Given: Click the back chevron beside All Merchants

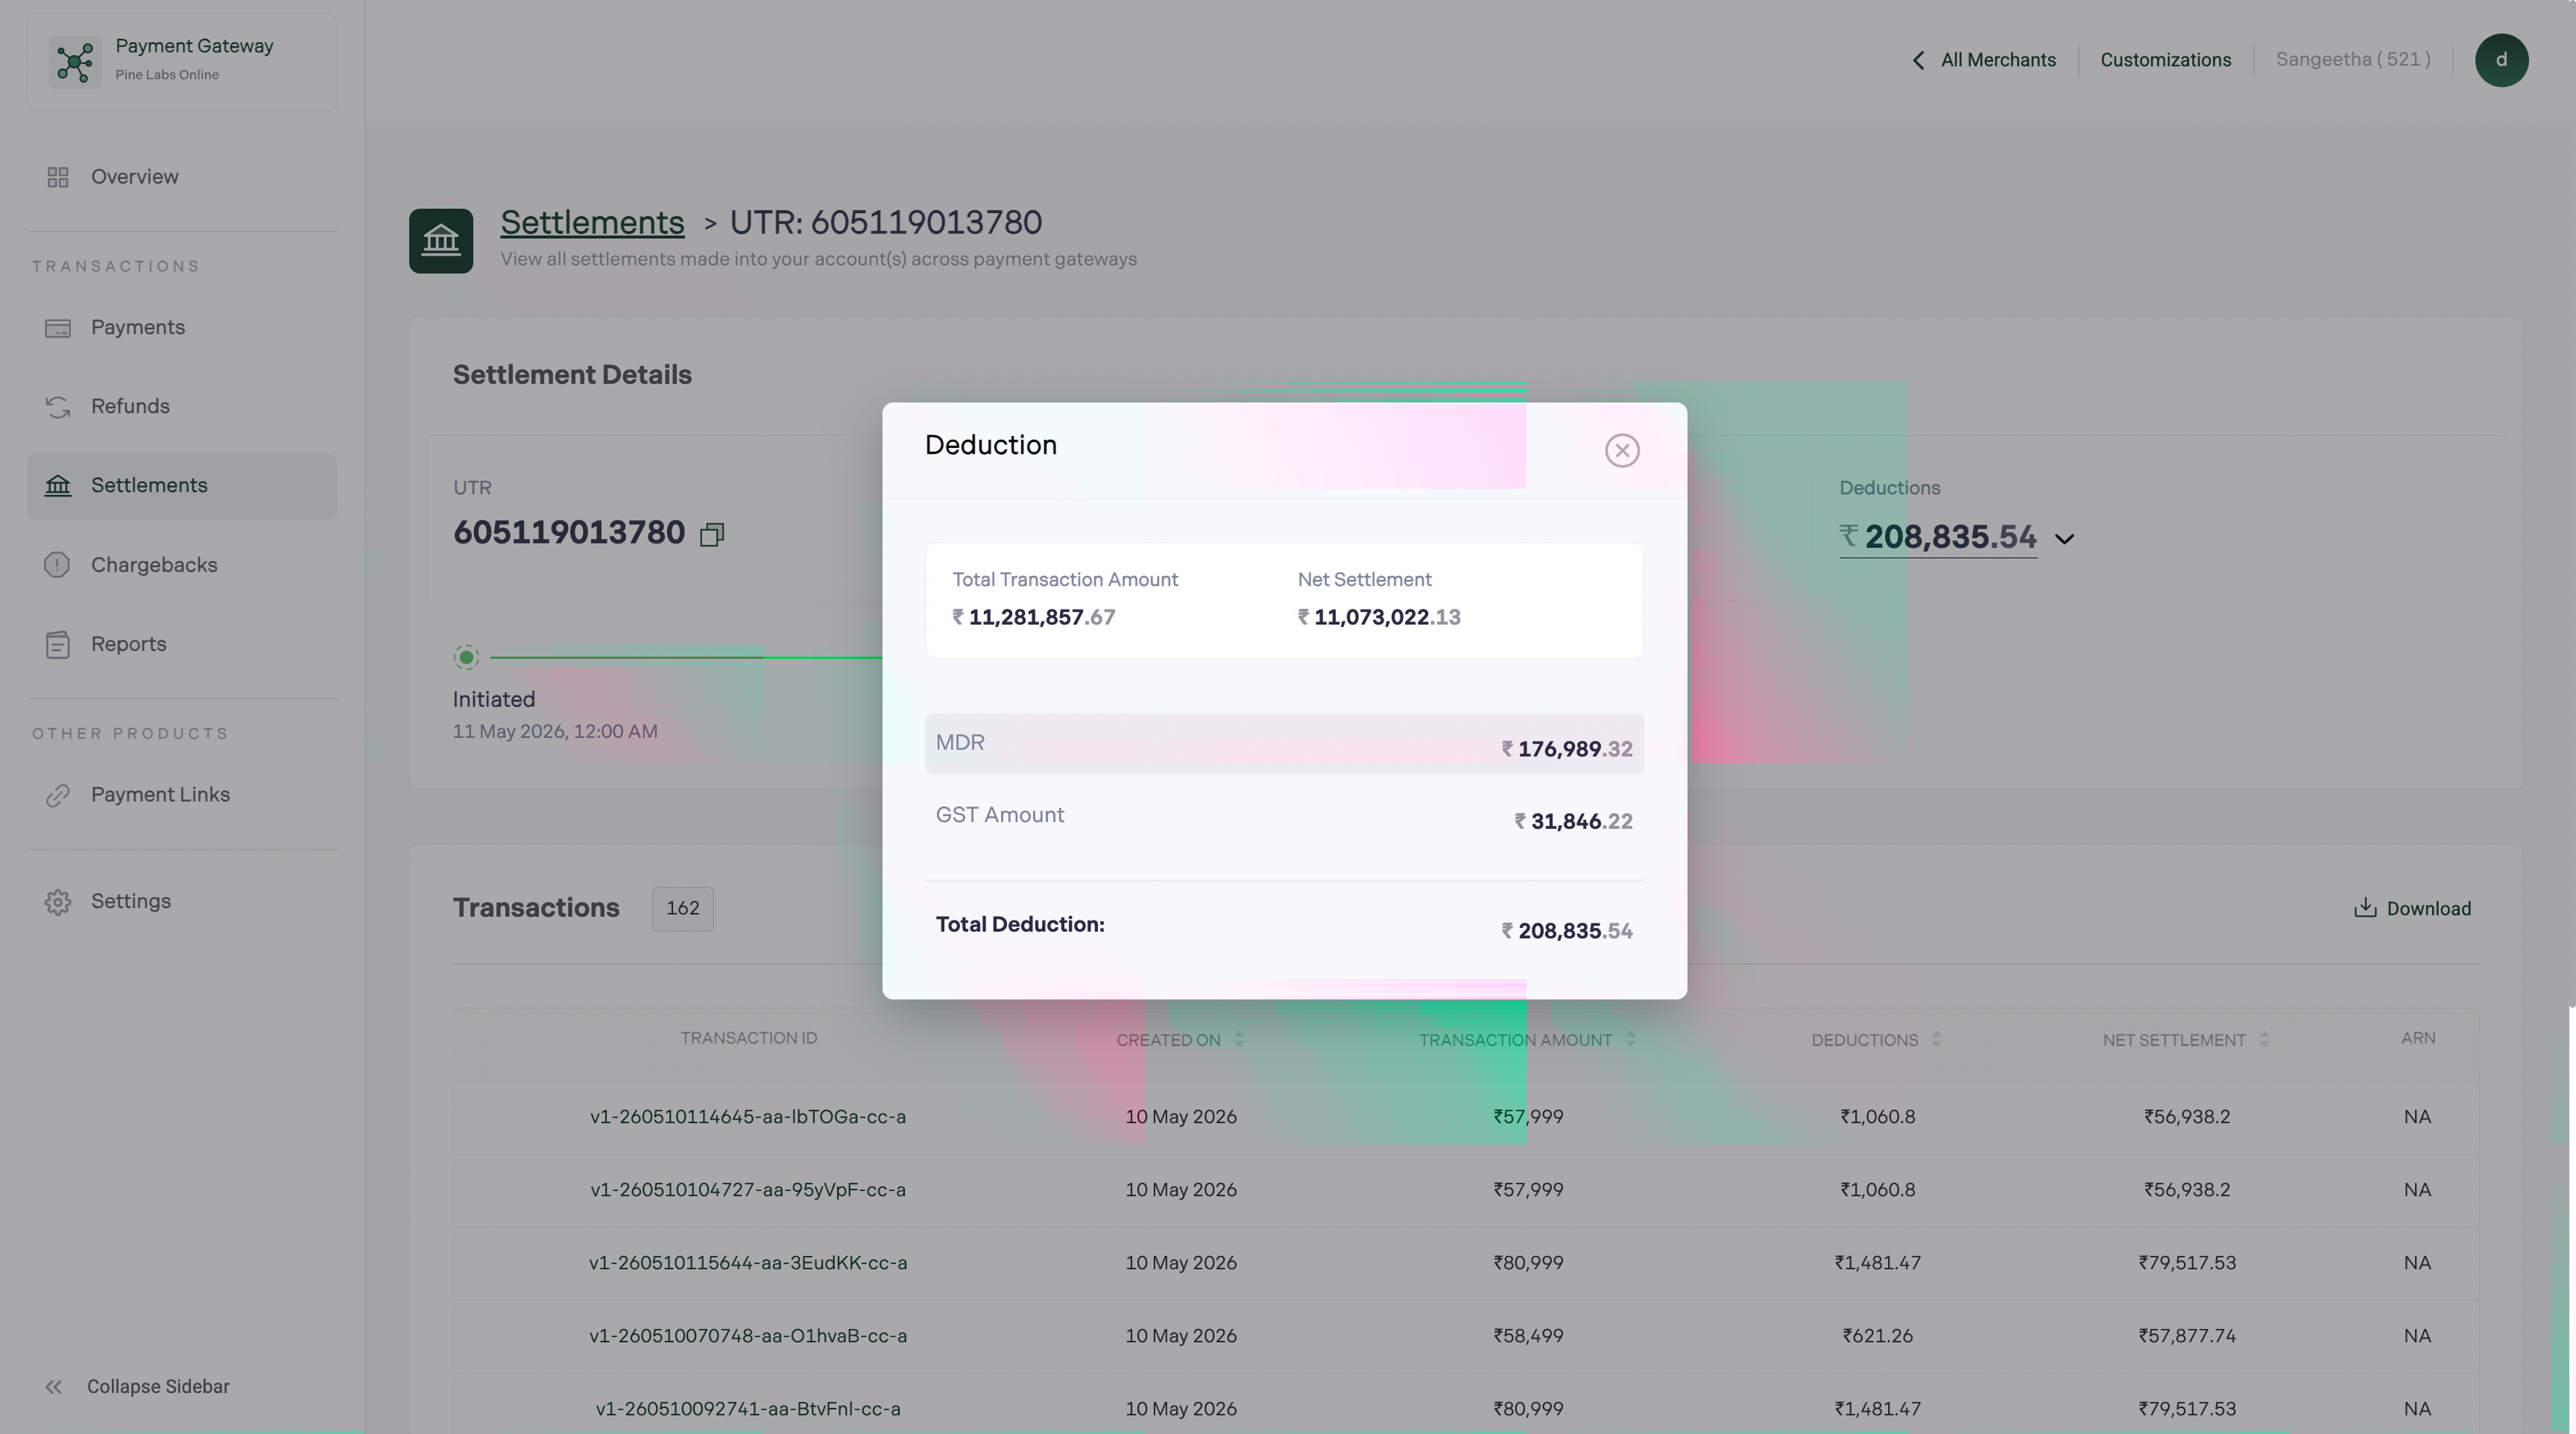Looking at the screenshot, I should pos(1918,60).
